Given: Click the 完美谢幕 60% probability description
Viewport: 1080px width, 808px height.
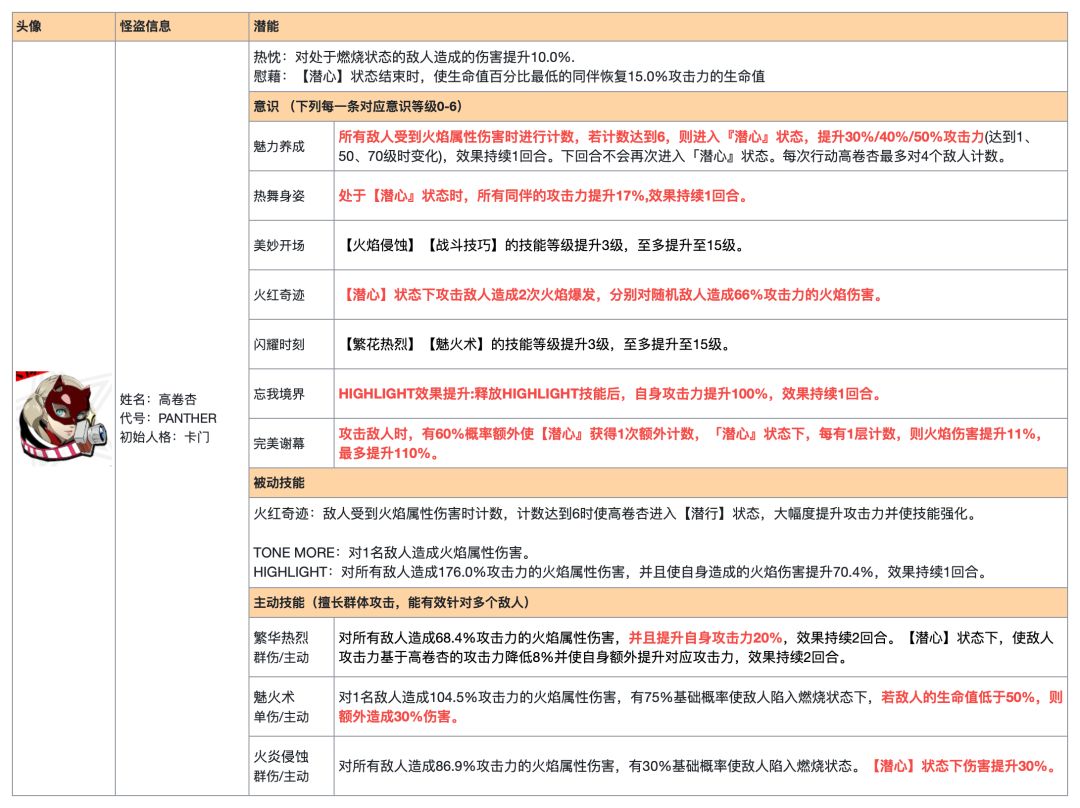Looking at the screenshot, I should click(690, 444).
